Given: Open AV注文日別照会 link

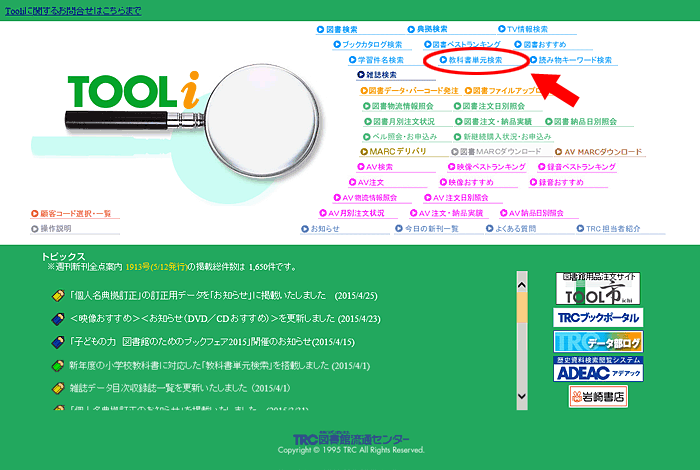Looking at the screenshot, I should pyautogui.click(x=456, y=198).
